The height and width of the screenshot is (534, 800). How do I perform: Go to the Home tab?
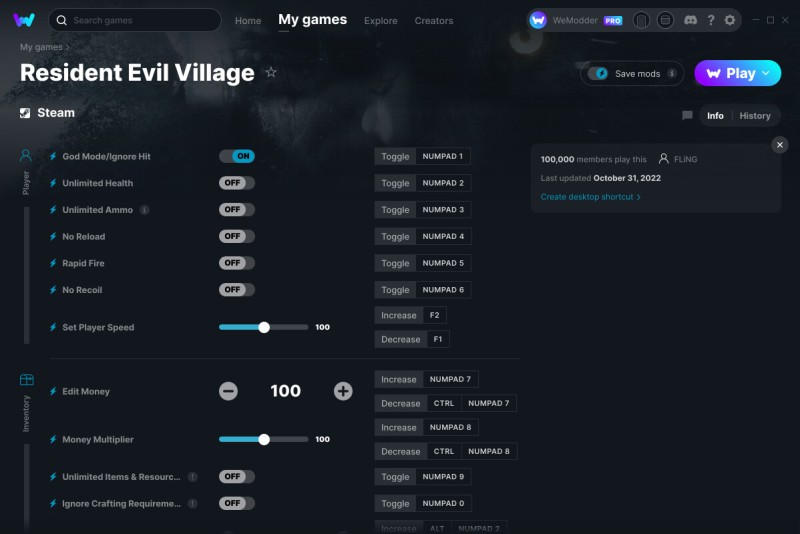coord(248,21)
